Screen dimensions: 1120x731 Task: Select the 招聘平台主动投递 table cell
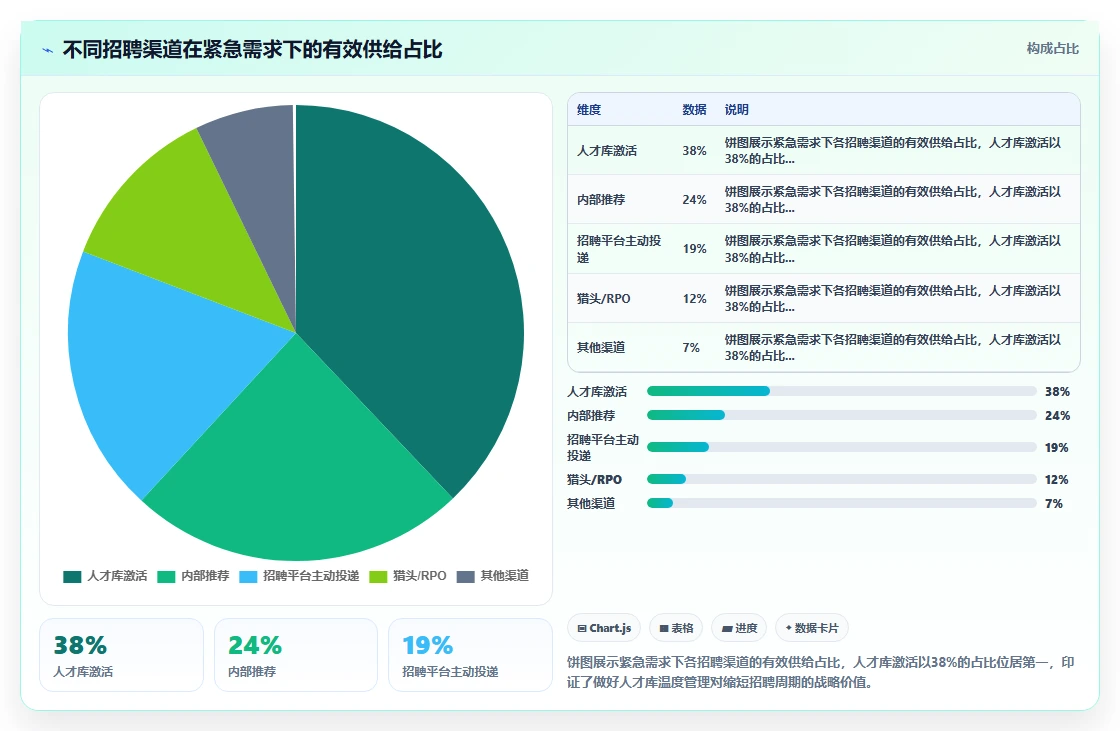(619, 249)
